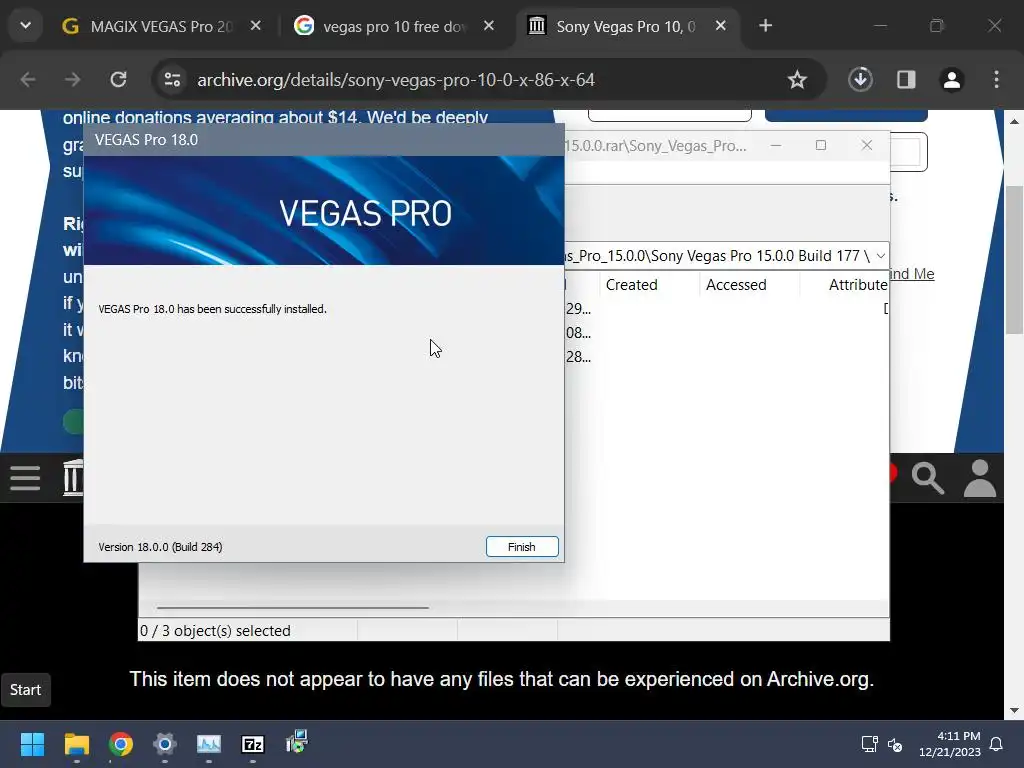The height and width of the screenshot is (768, 1024).
Task: Bookmark this page with the star icon
Action: pyautogui.click(x=797, y=80)
